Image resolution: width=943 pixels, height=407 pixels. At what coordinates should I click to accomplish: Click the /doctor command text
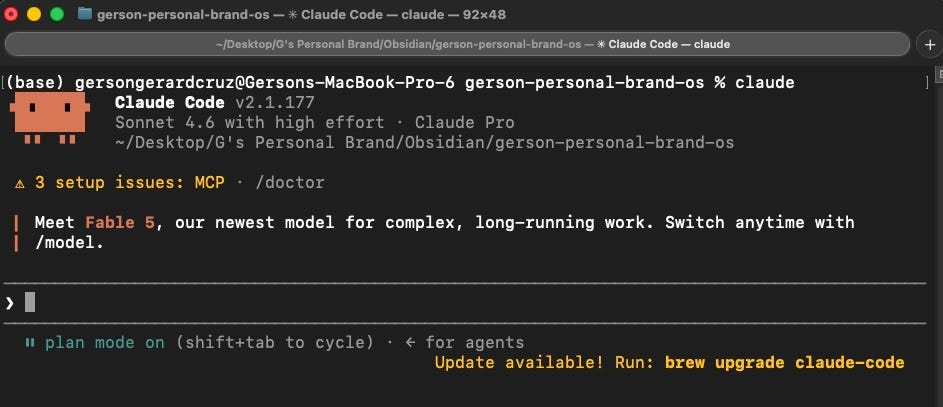pos(290,183)
